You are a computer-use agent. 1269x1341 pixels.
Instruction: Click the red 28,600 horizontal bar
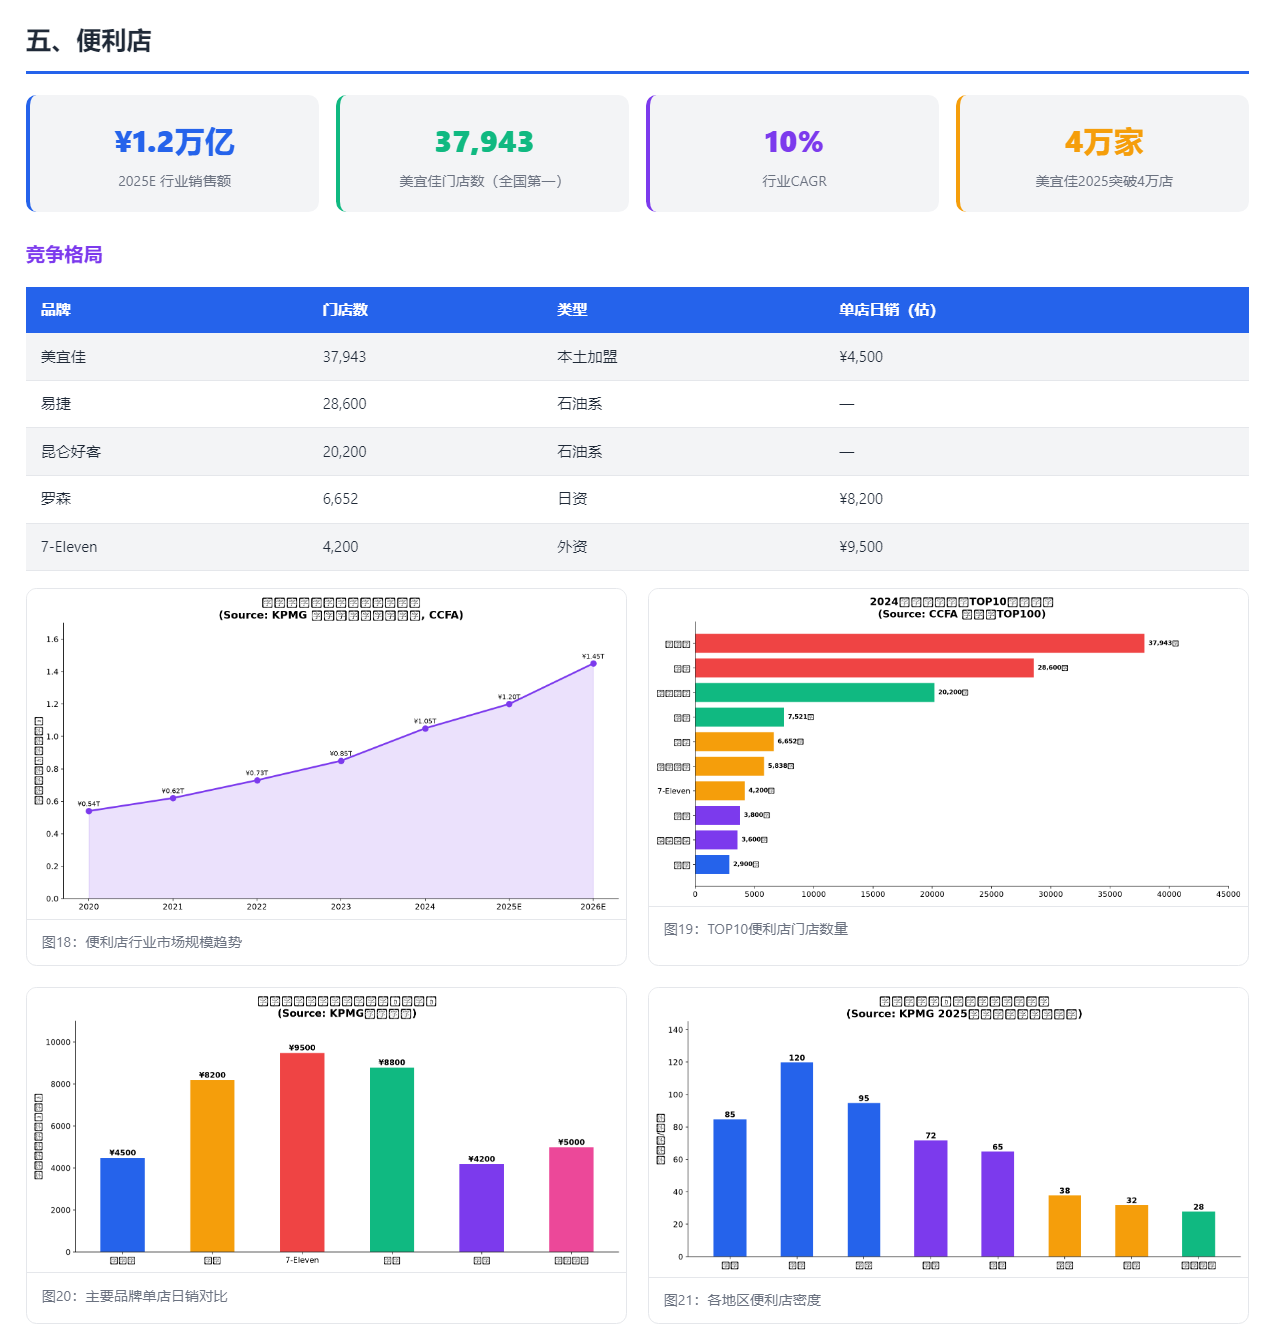pyautogui.click(x=864, y=668)
